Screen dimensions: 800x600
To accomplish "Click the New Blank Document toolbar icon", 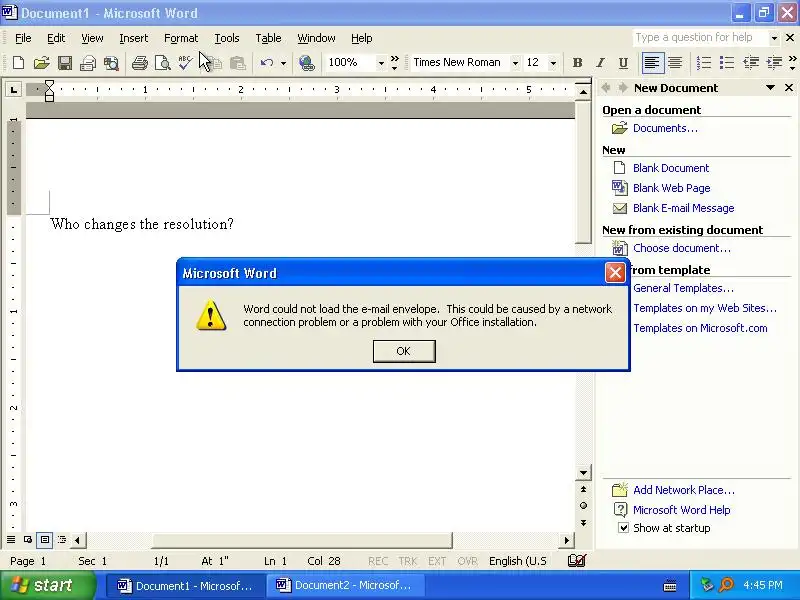I will tap(18, 63).
